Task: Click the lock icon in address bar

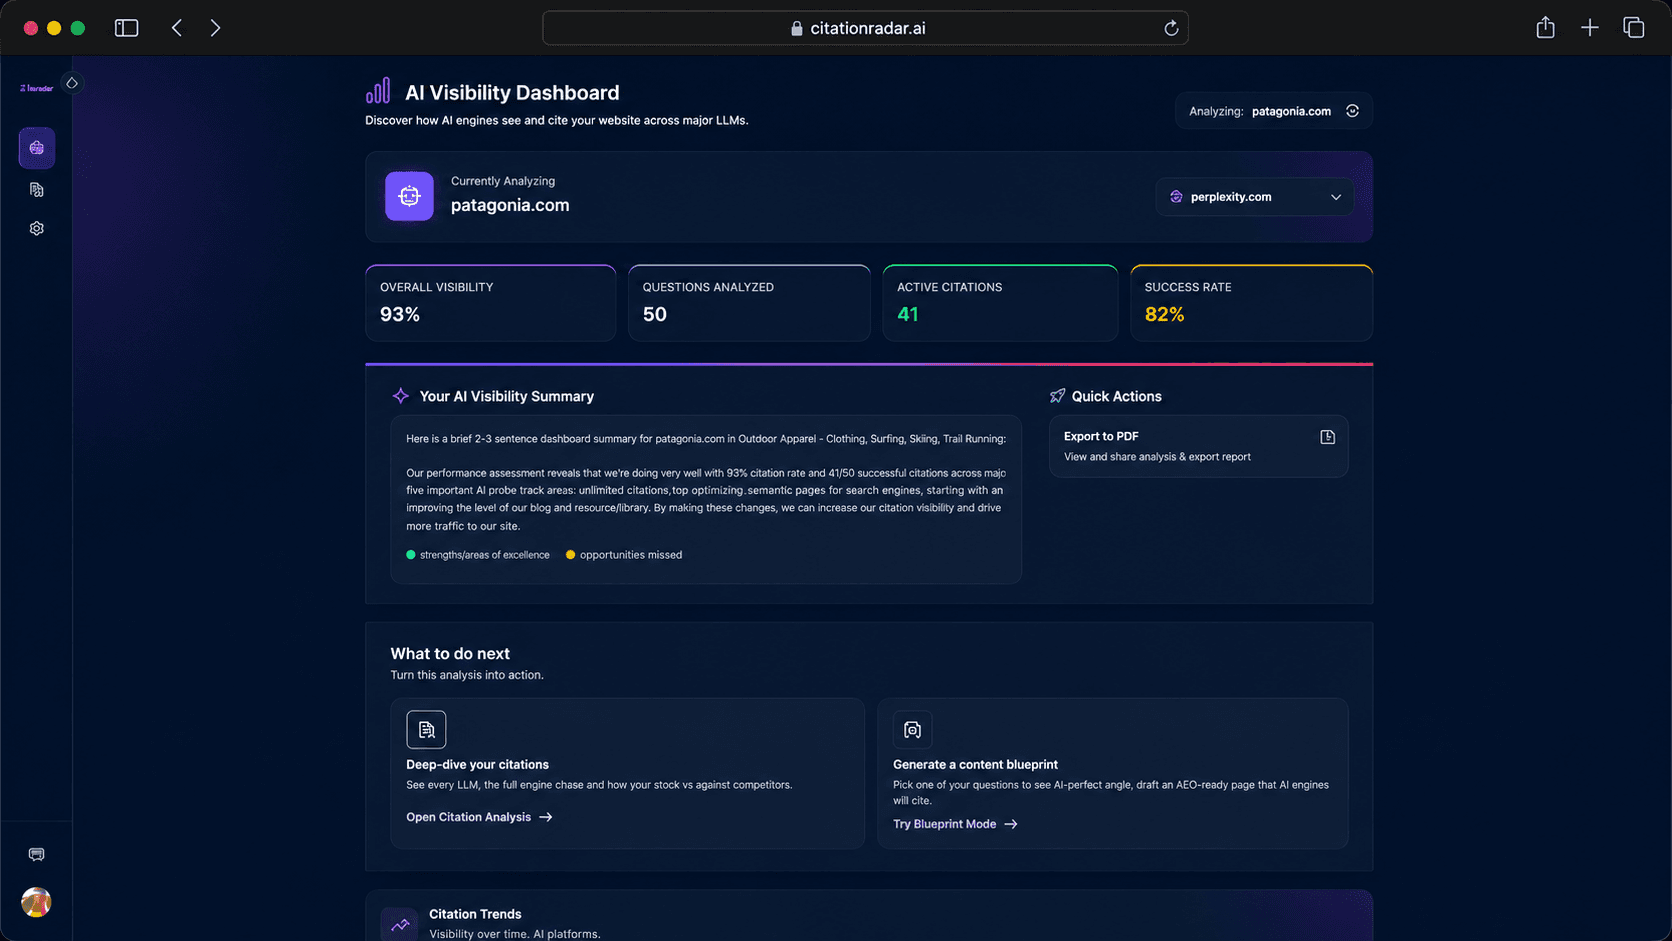Action: 797,28
